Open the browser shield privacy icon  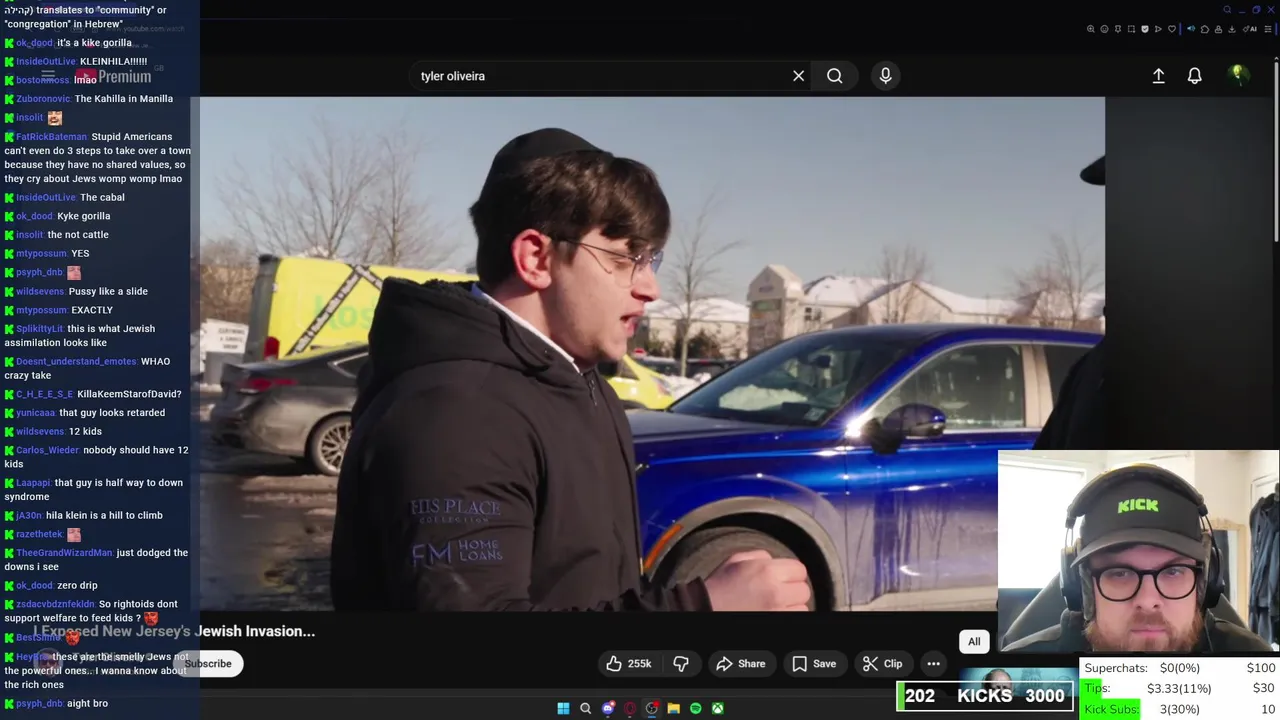click(x=1145, y=29)
